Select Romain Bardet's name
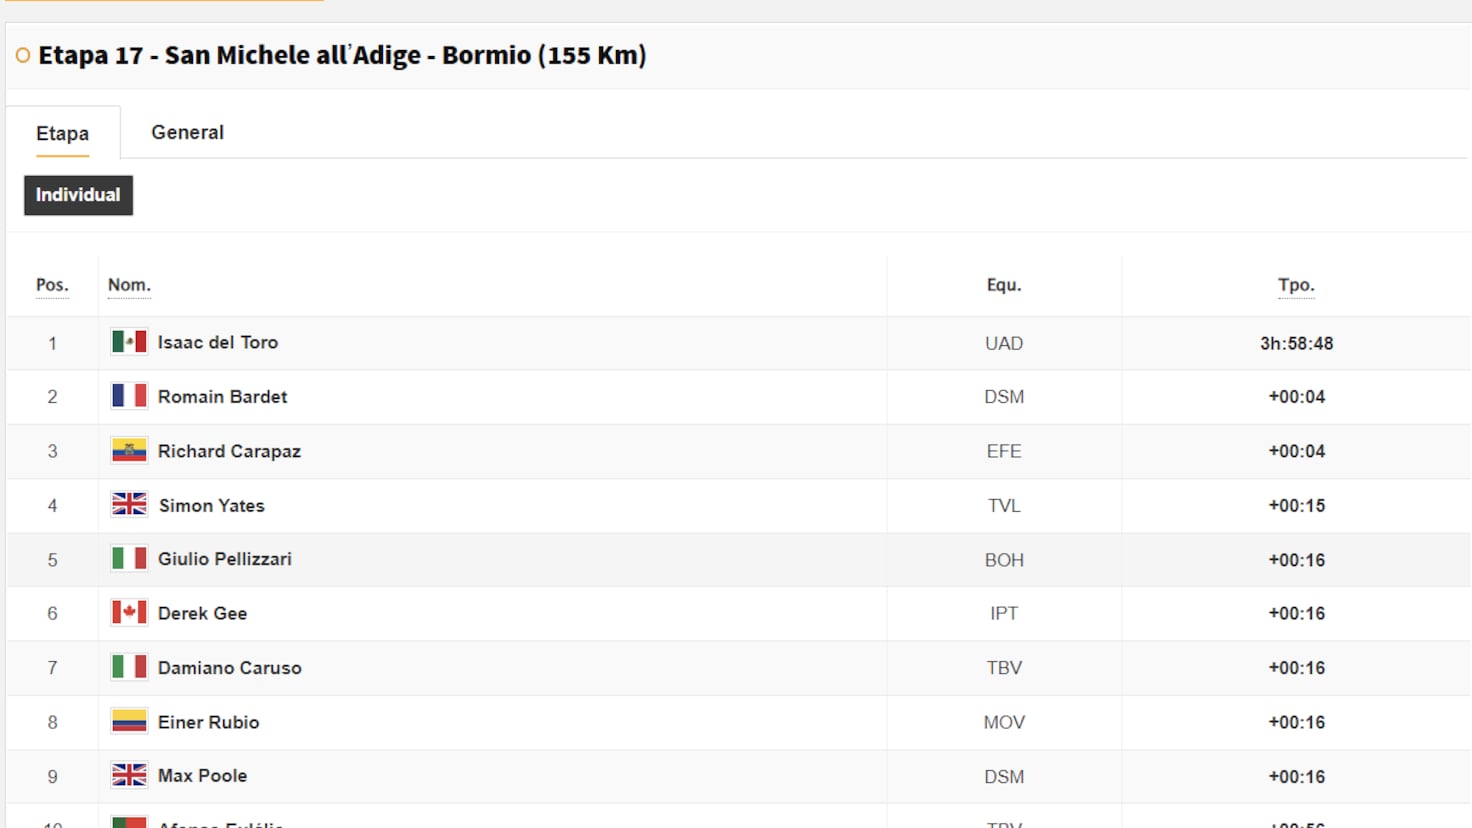Image resolution: width=1472 pixels, height=828 pixels. pyautogui.click(x=222, y=397)
